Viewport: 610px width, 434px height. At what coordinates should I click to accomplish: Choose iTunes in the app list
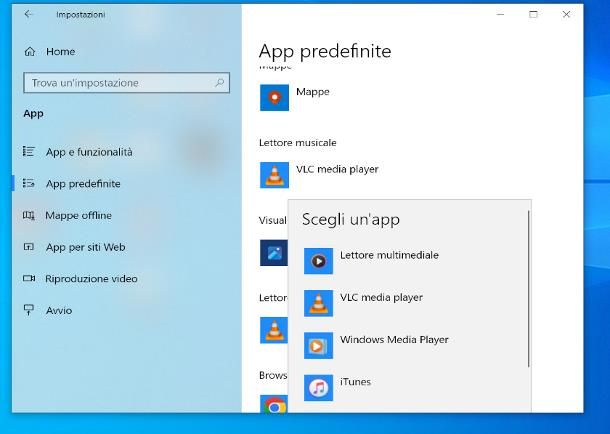click(355, 382)
